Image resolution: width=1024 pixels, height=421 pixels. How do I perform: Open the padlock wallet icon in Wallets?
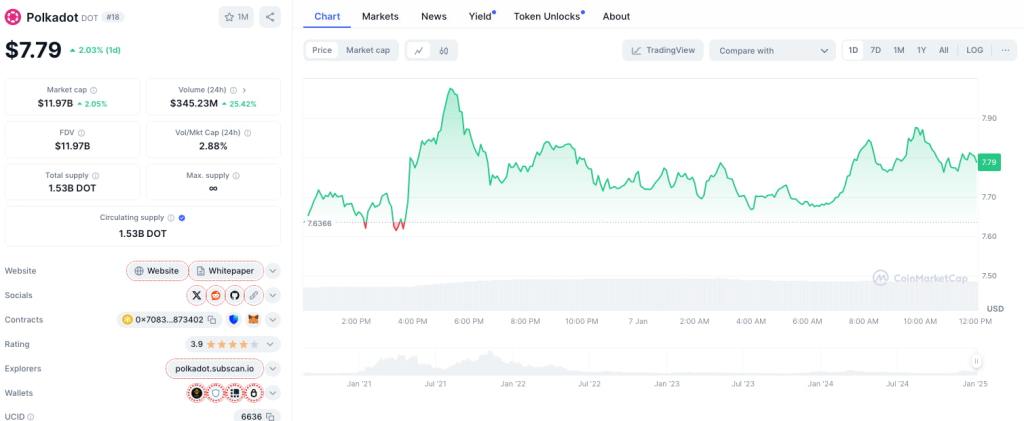pyautogui.click(x=254, y=393)
